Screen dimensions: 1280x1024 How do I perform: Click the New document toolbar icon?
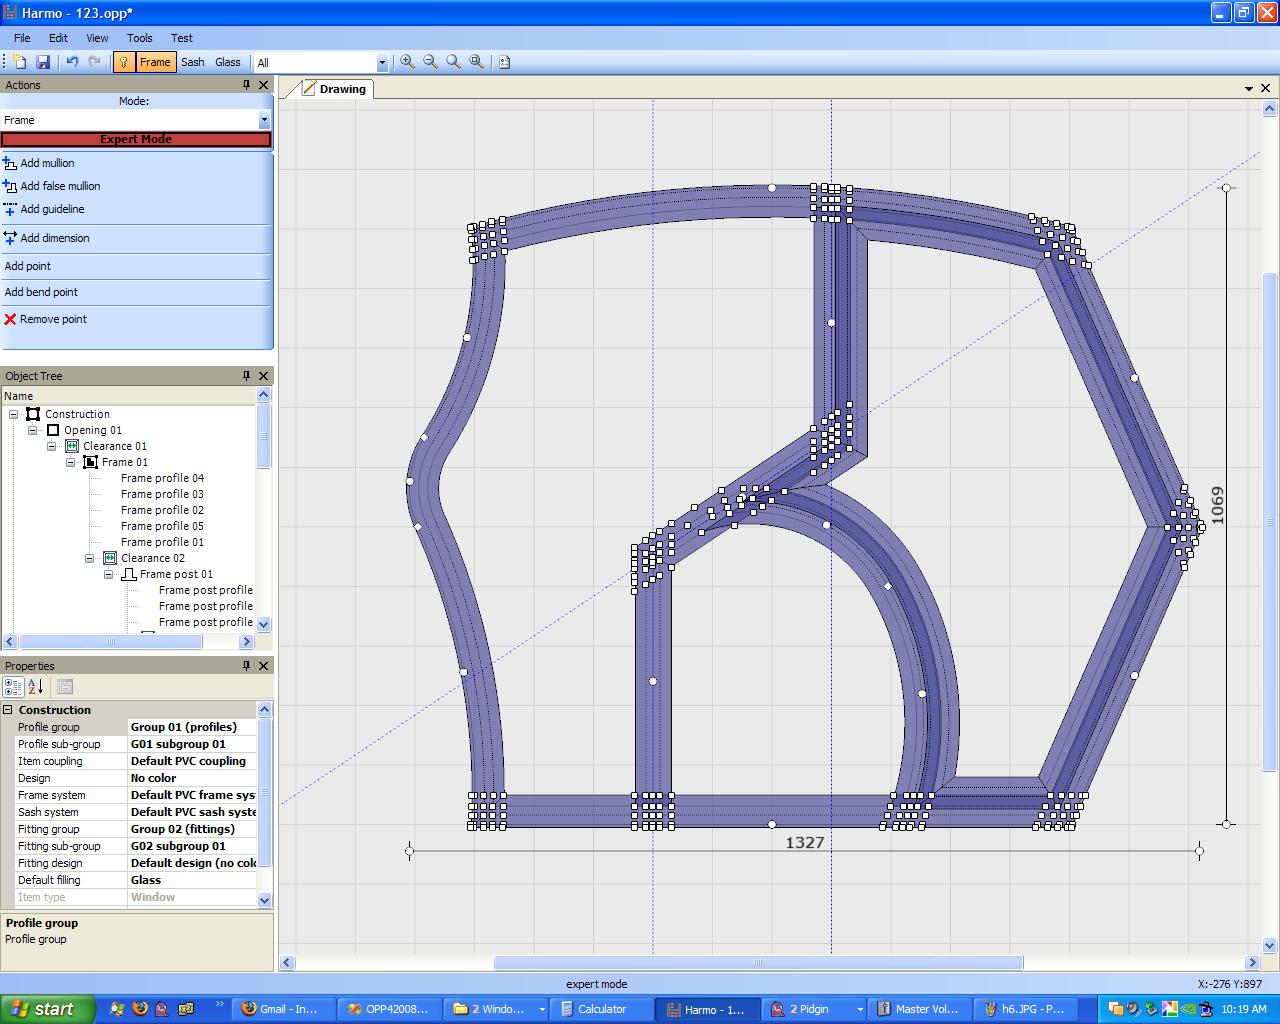[19, 62]
